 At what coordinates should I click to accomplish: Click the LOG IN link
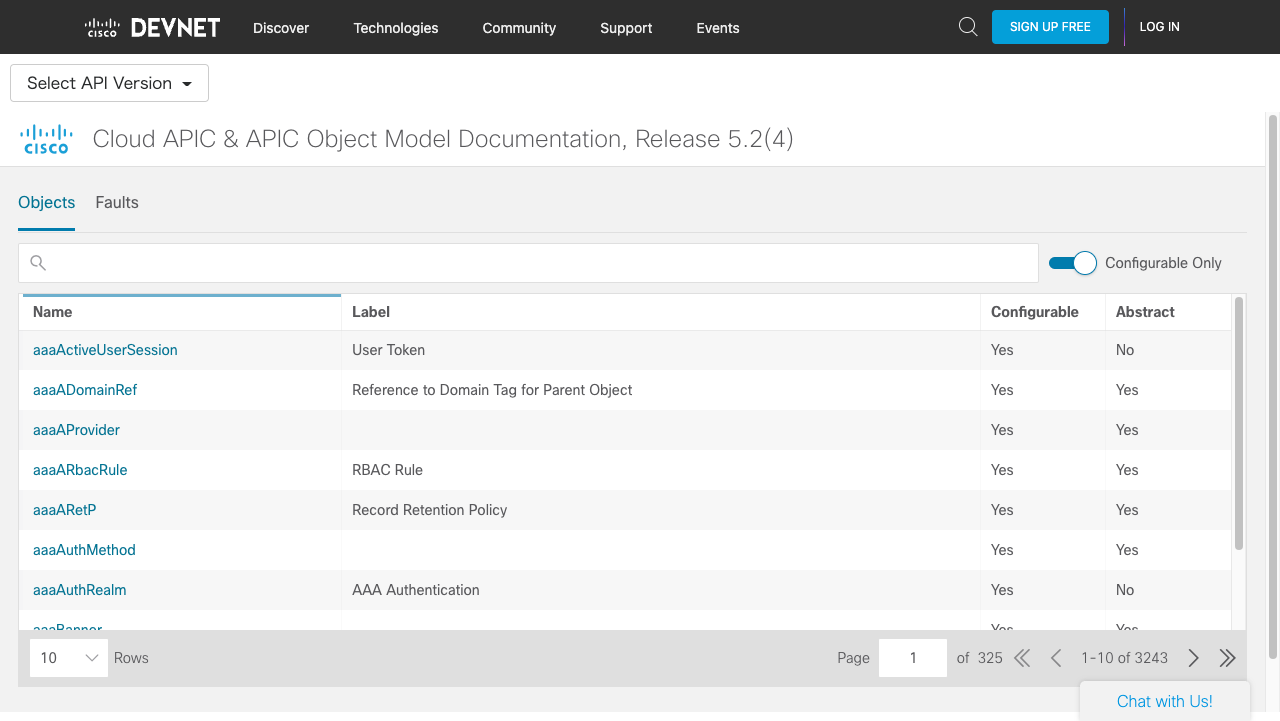(x=1160, y=27)
